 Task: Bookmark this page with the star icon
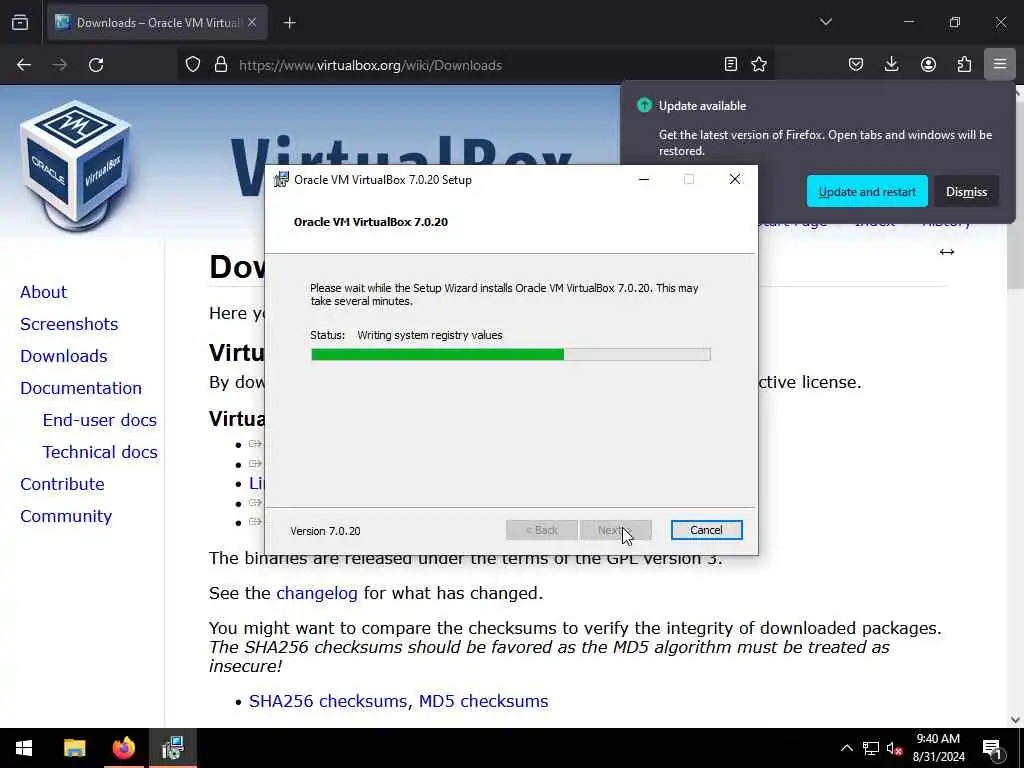pyautogui.click(x=759, y=64)
